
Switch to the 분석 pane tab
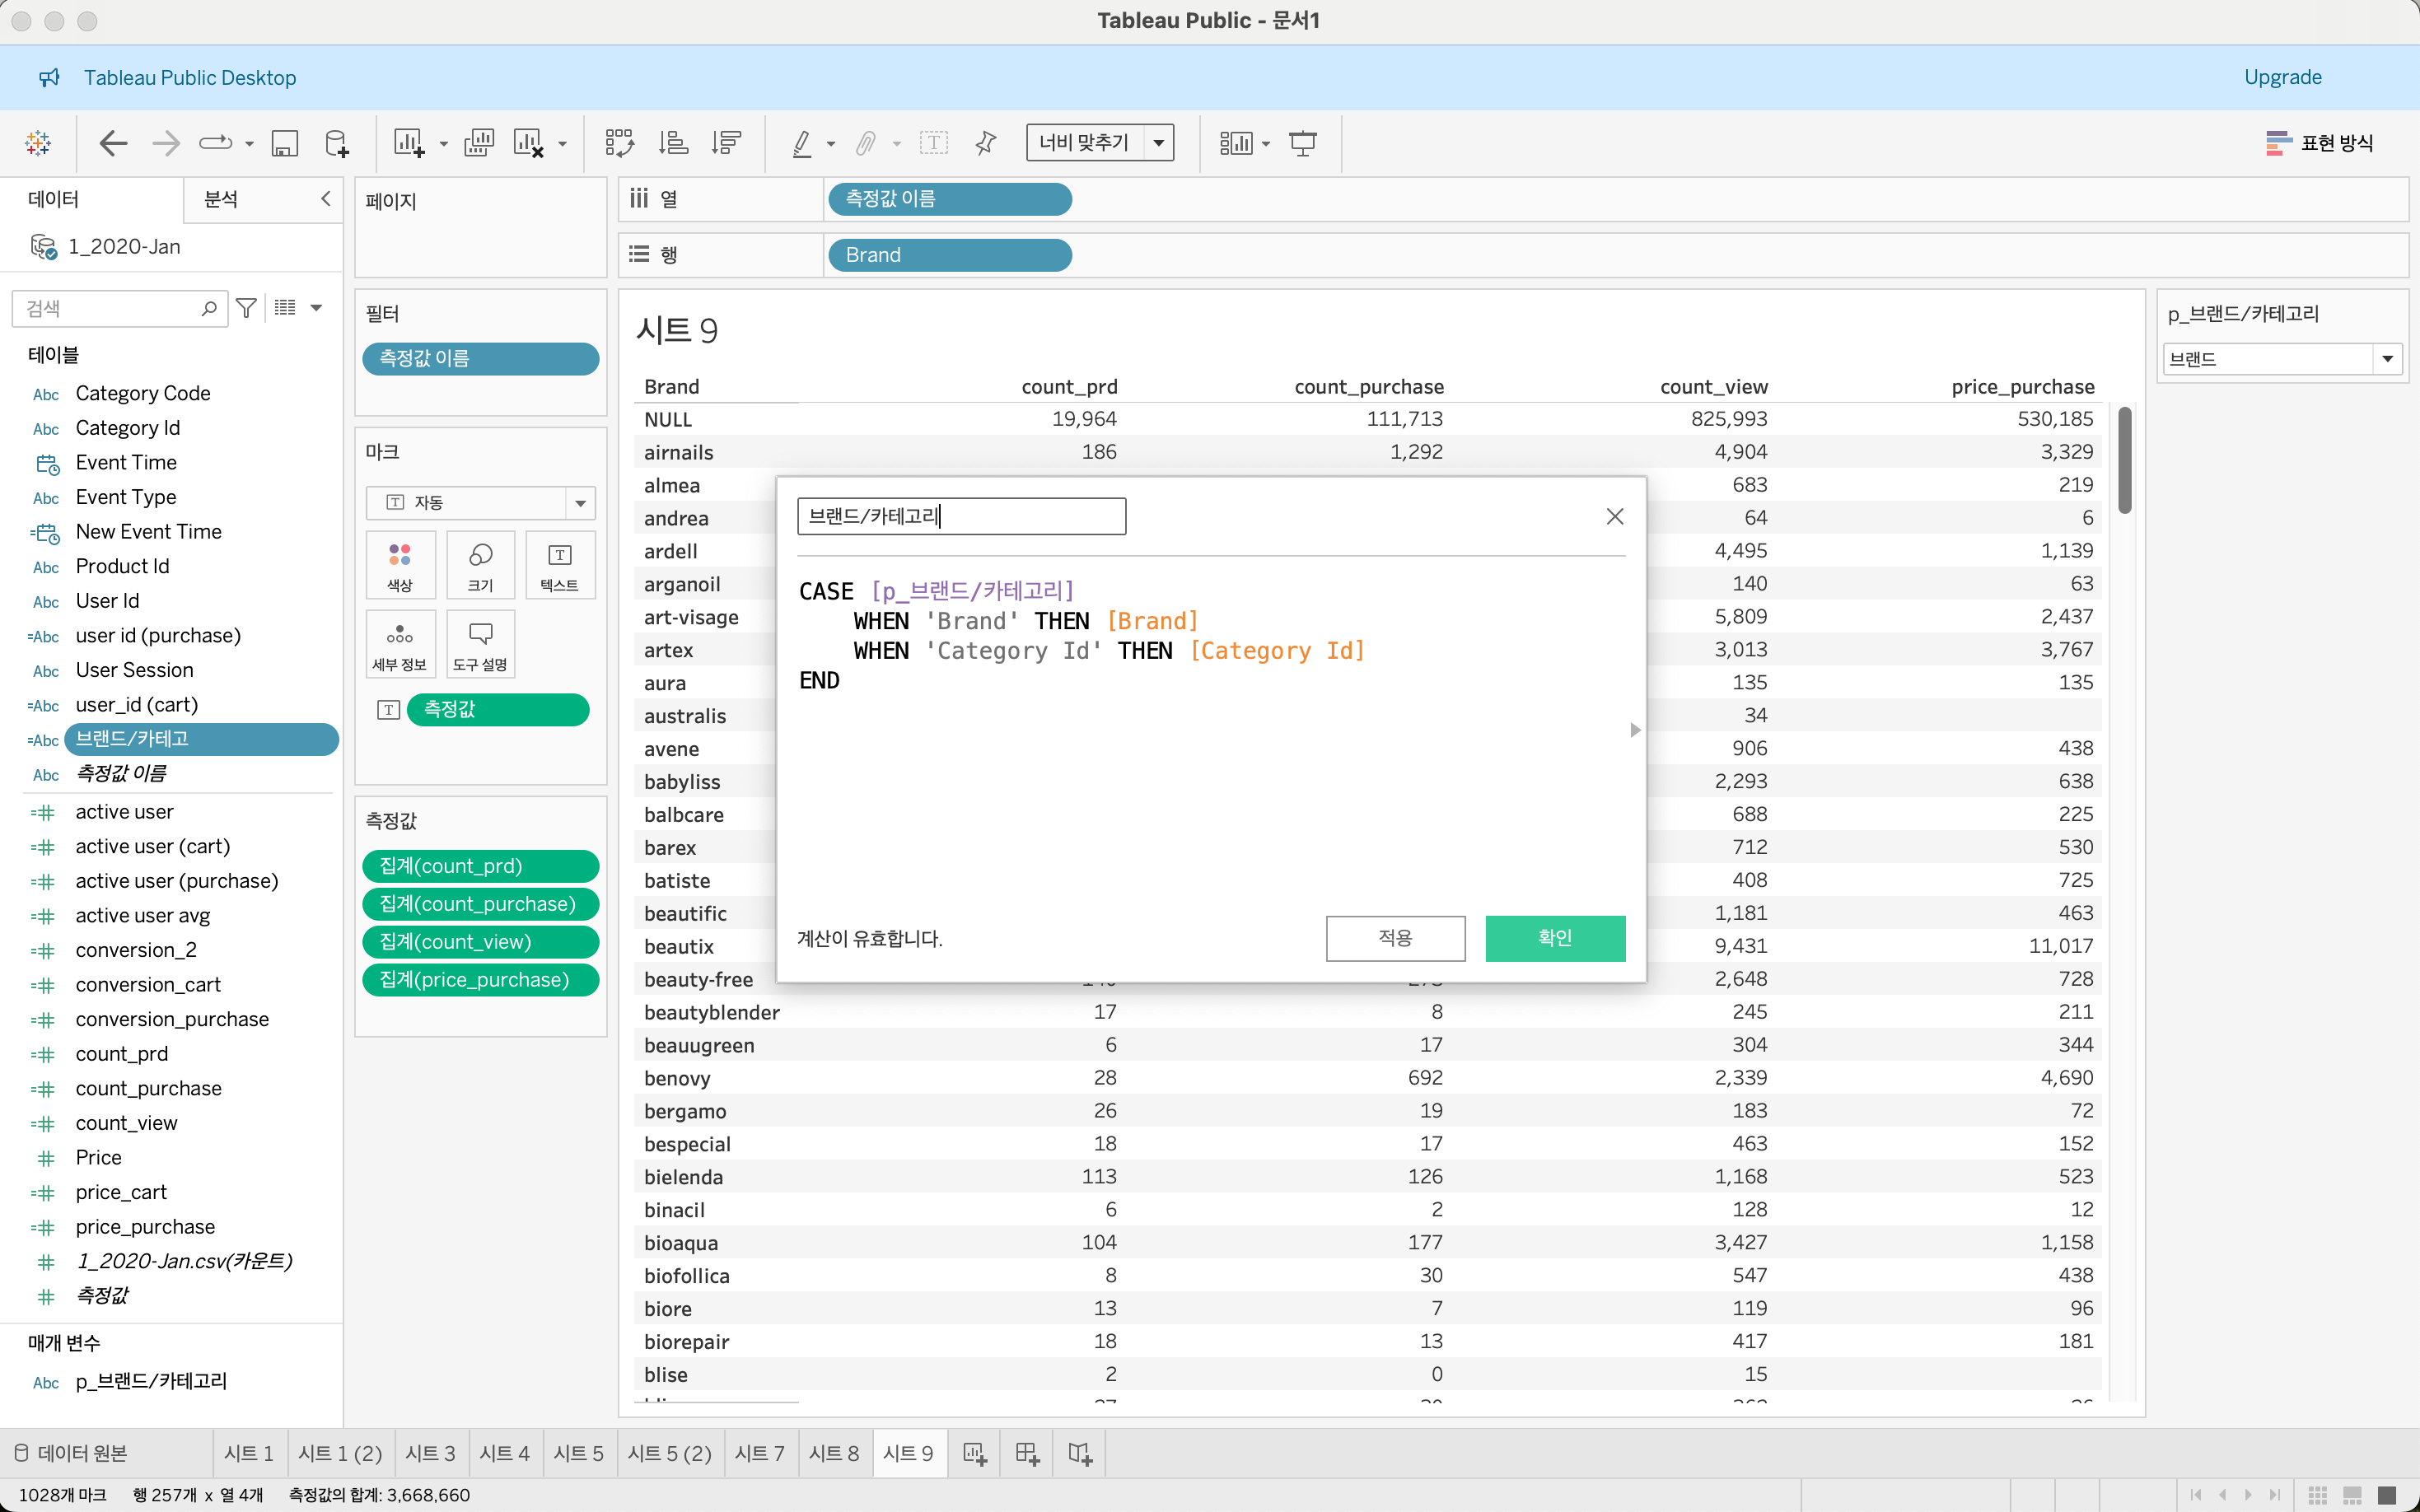221,199
